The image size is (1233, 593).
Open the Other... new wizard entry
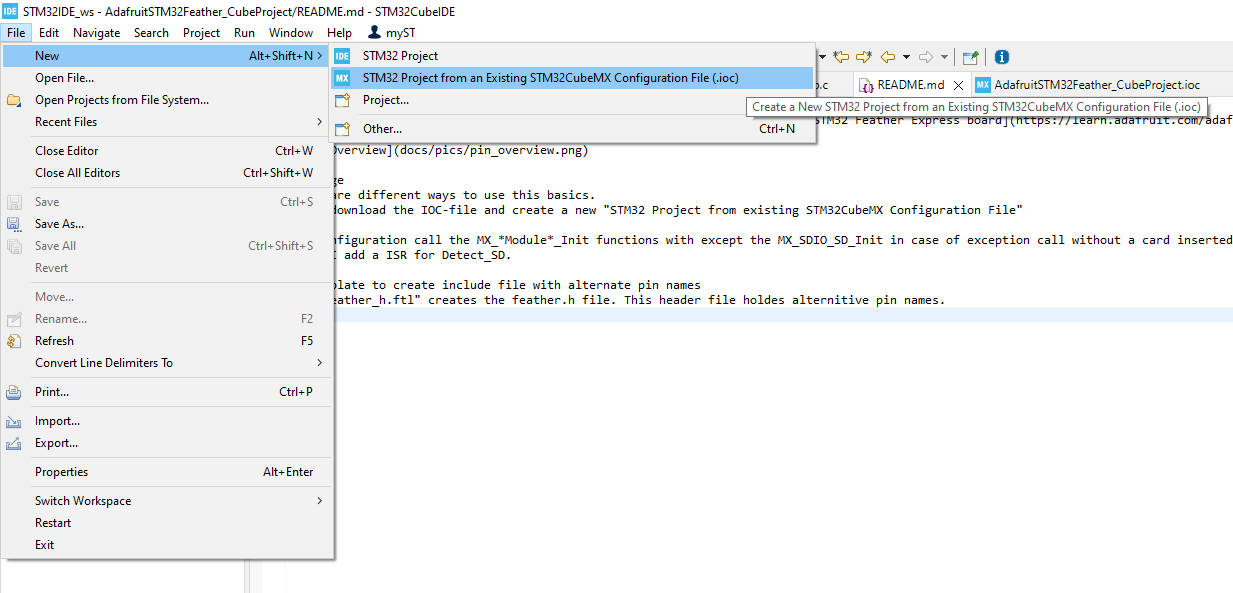pos(573,129)
